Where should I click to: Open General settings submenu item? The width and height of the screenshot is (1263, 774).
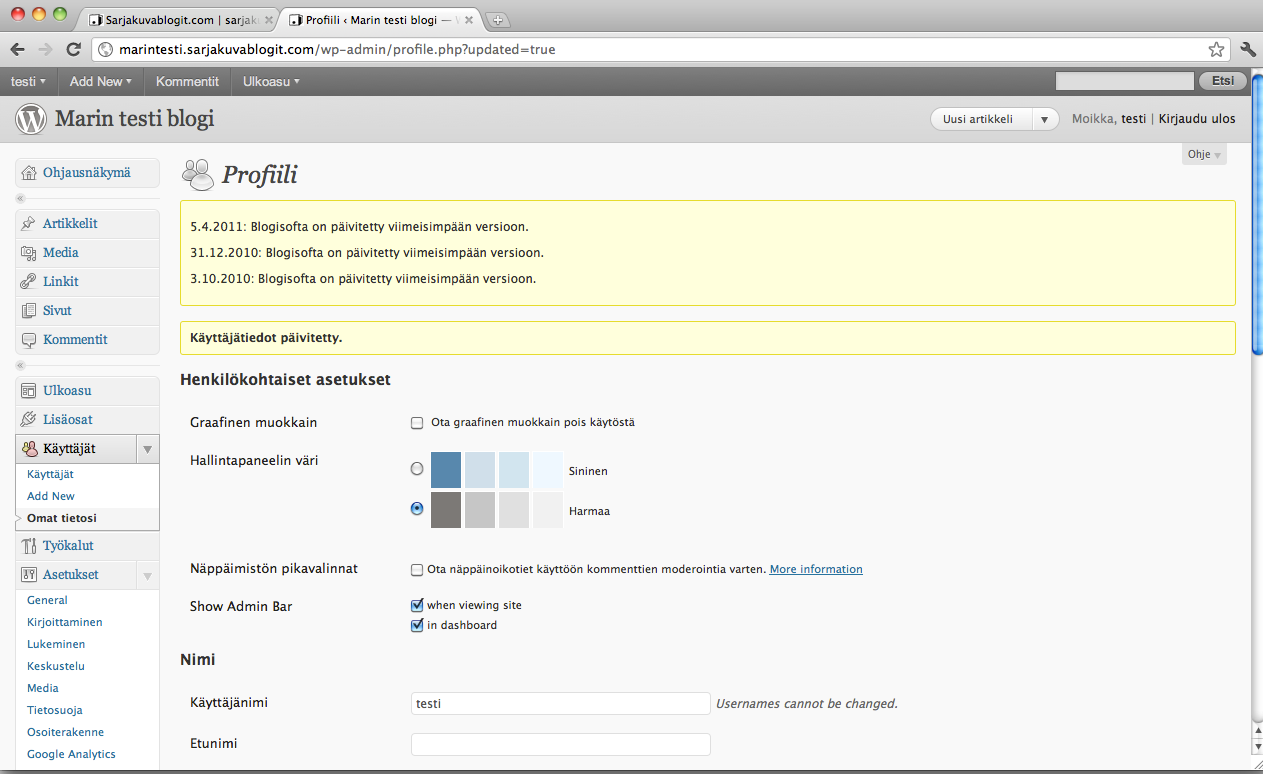tap(47, 600)
